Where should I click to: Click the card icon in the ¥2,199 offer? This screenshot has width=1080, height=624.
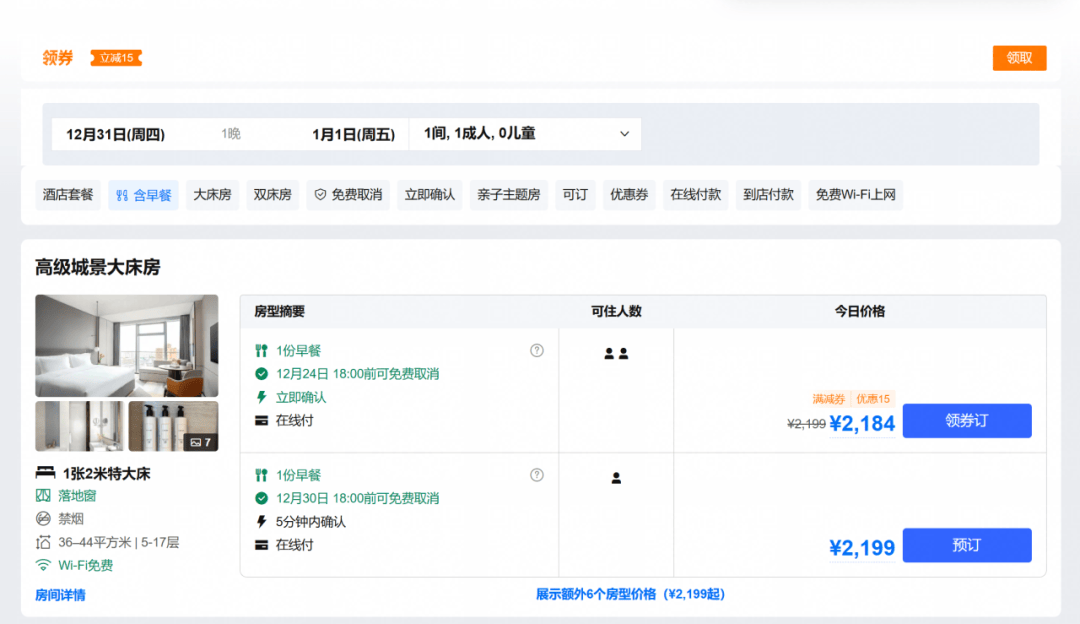pos(261,545)
